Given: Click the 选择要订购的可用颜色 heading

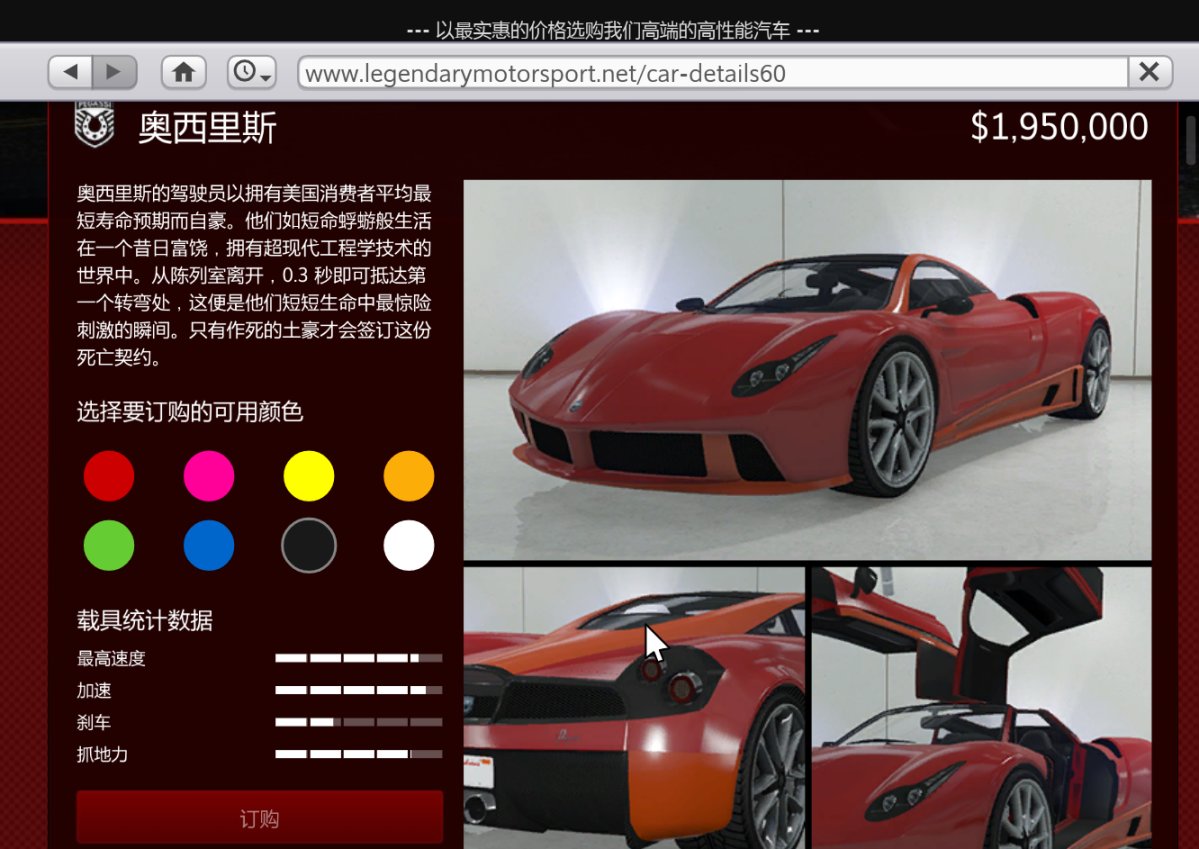Looking at the screenshot, I should click(190, 412).
